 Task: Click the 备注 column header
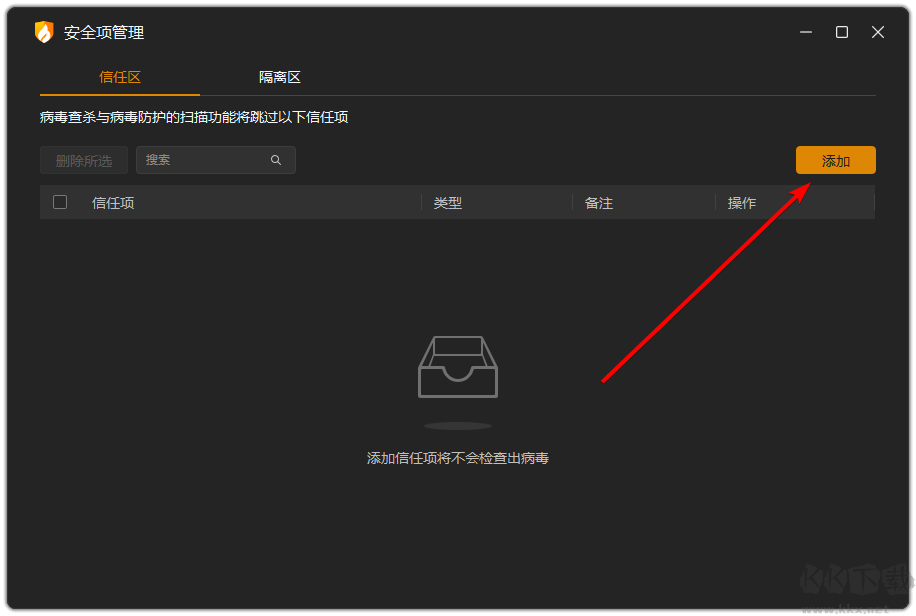(x=597, y=202)
